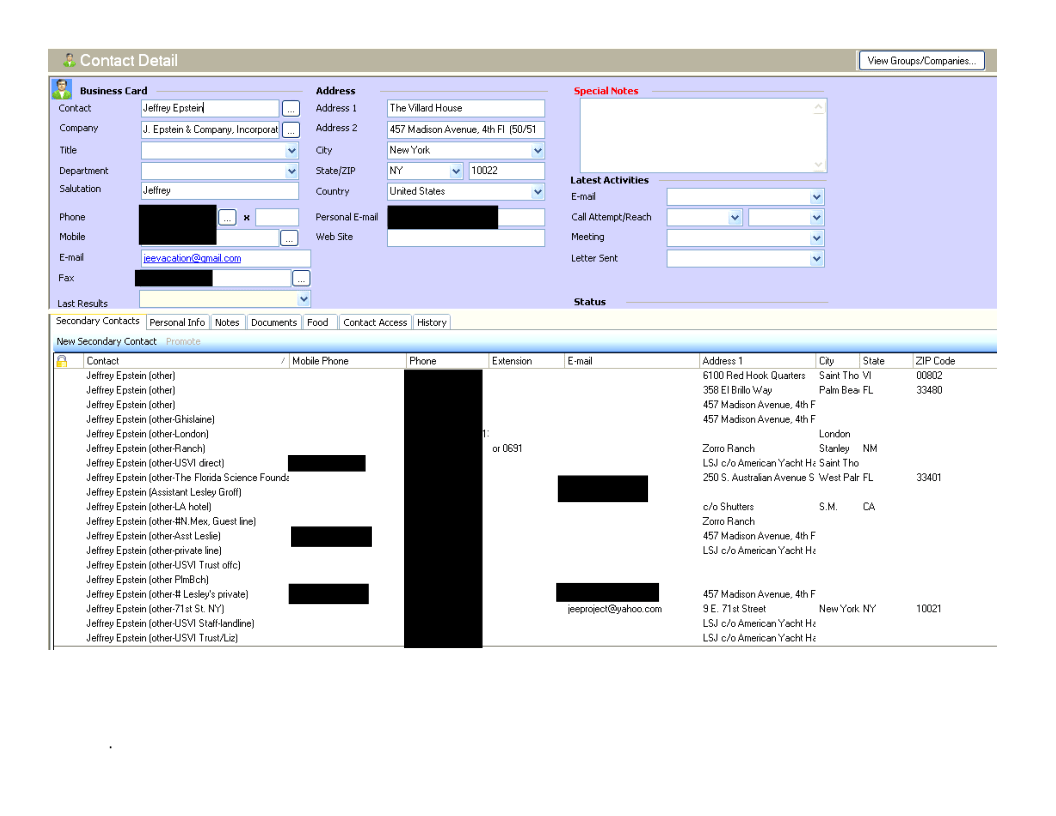Click the ellipsis button next to Company
Screen dimensions: 1056x816
click(290, 130)
